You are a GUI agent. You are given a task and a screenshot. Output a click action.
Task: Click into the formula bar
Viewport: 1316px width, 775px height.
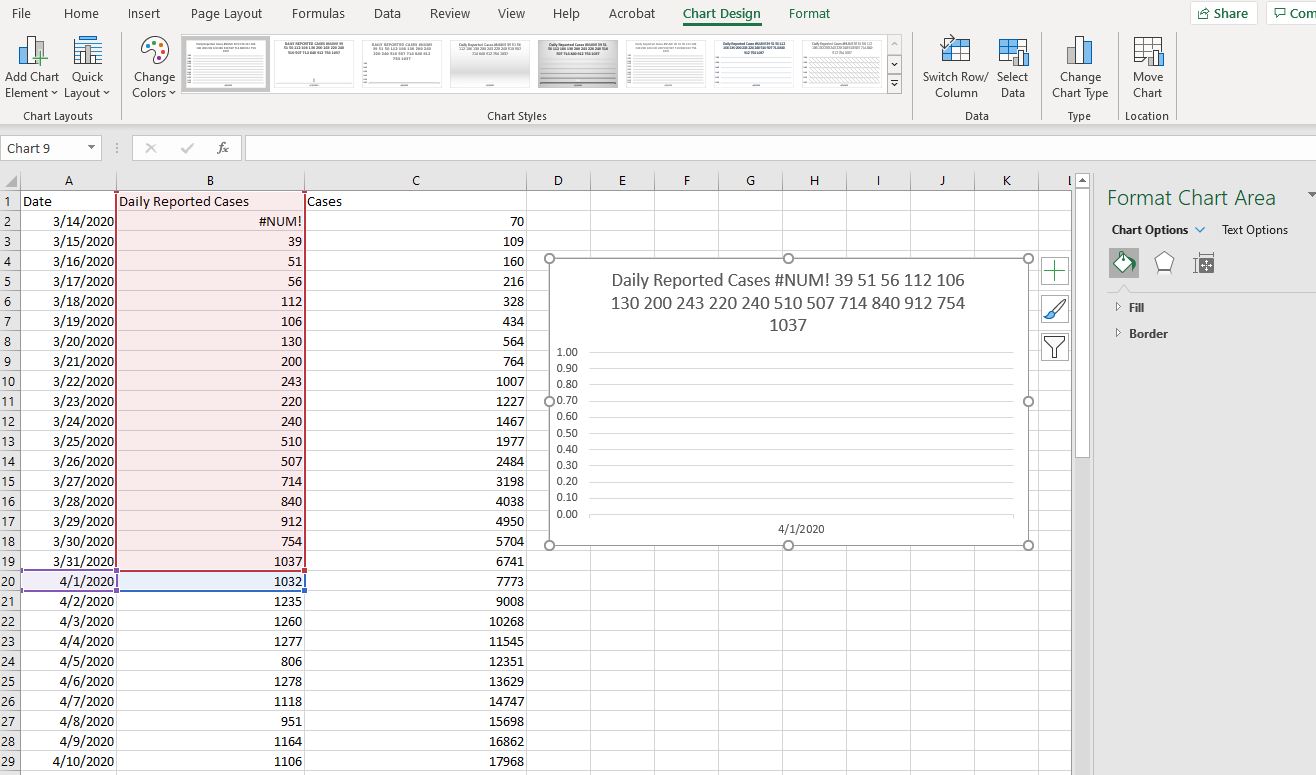(x=780, y=148)
